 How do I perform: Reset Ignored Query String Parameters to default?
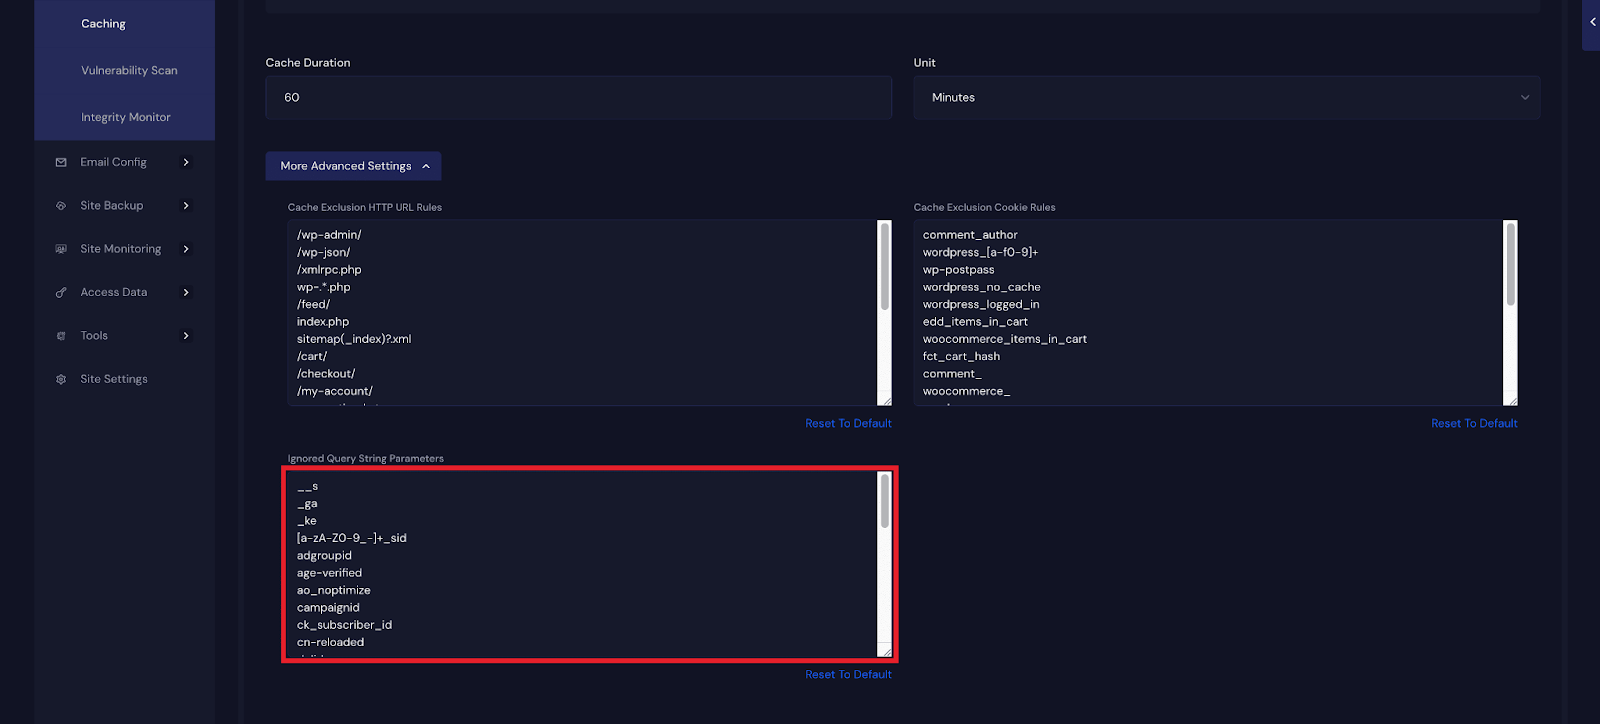click(x=848, y=675)
